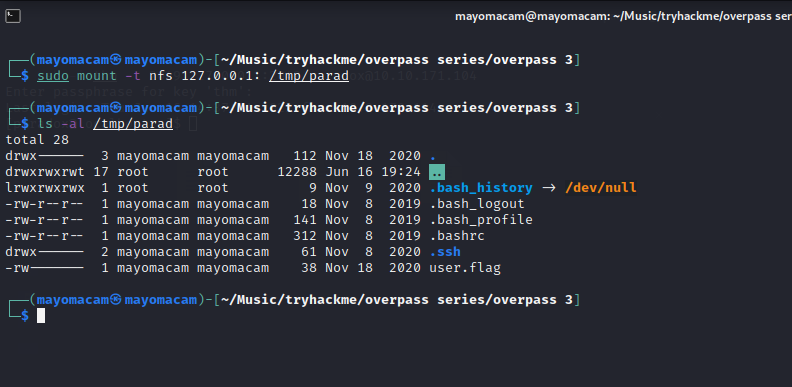
Task: Click the .bash_logout file name
Action: click(476, 204)
